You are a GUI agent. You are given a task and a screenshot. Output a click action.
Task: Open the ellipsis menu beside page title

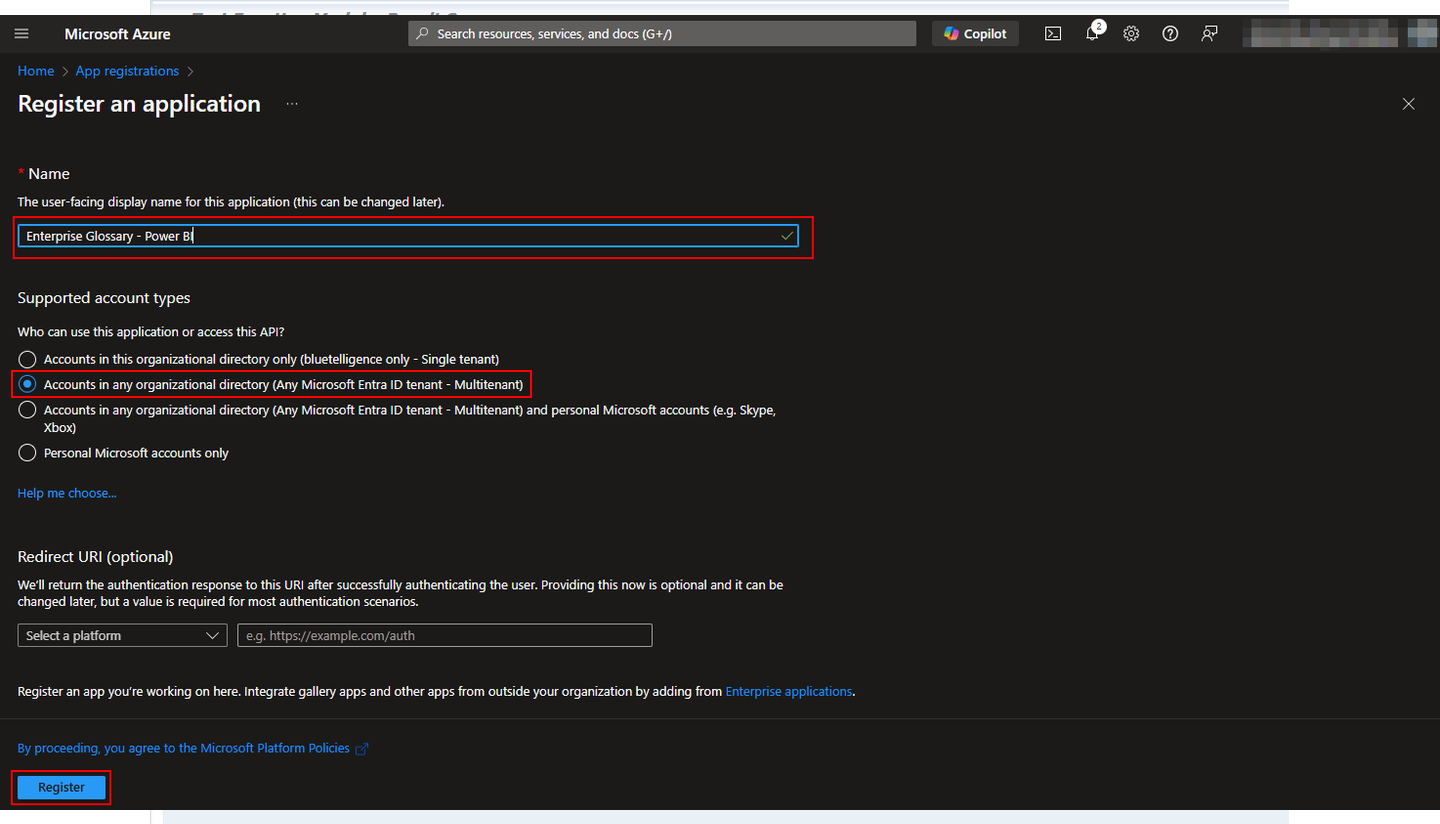[x=292, y=104]
